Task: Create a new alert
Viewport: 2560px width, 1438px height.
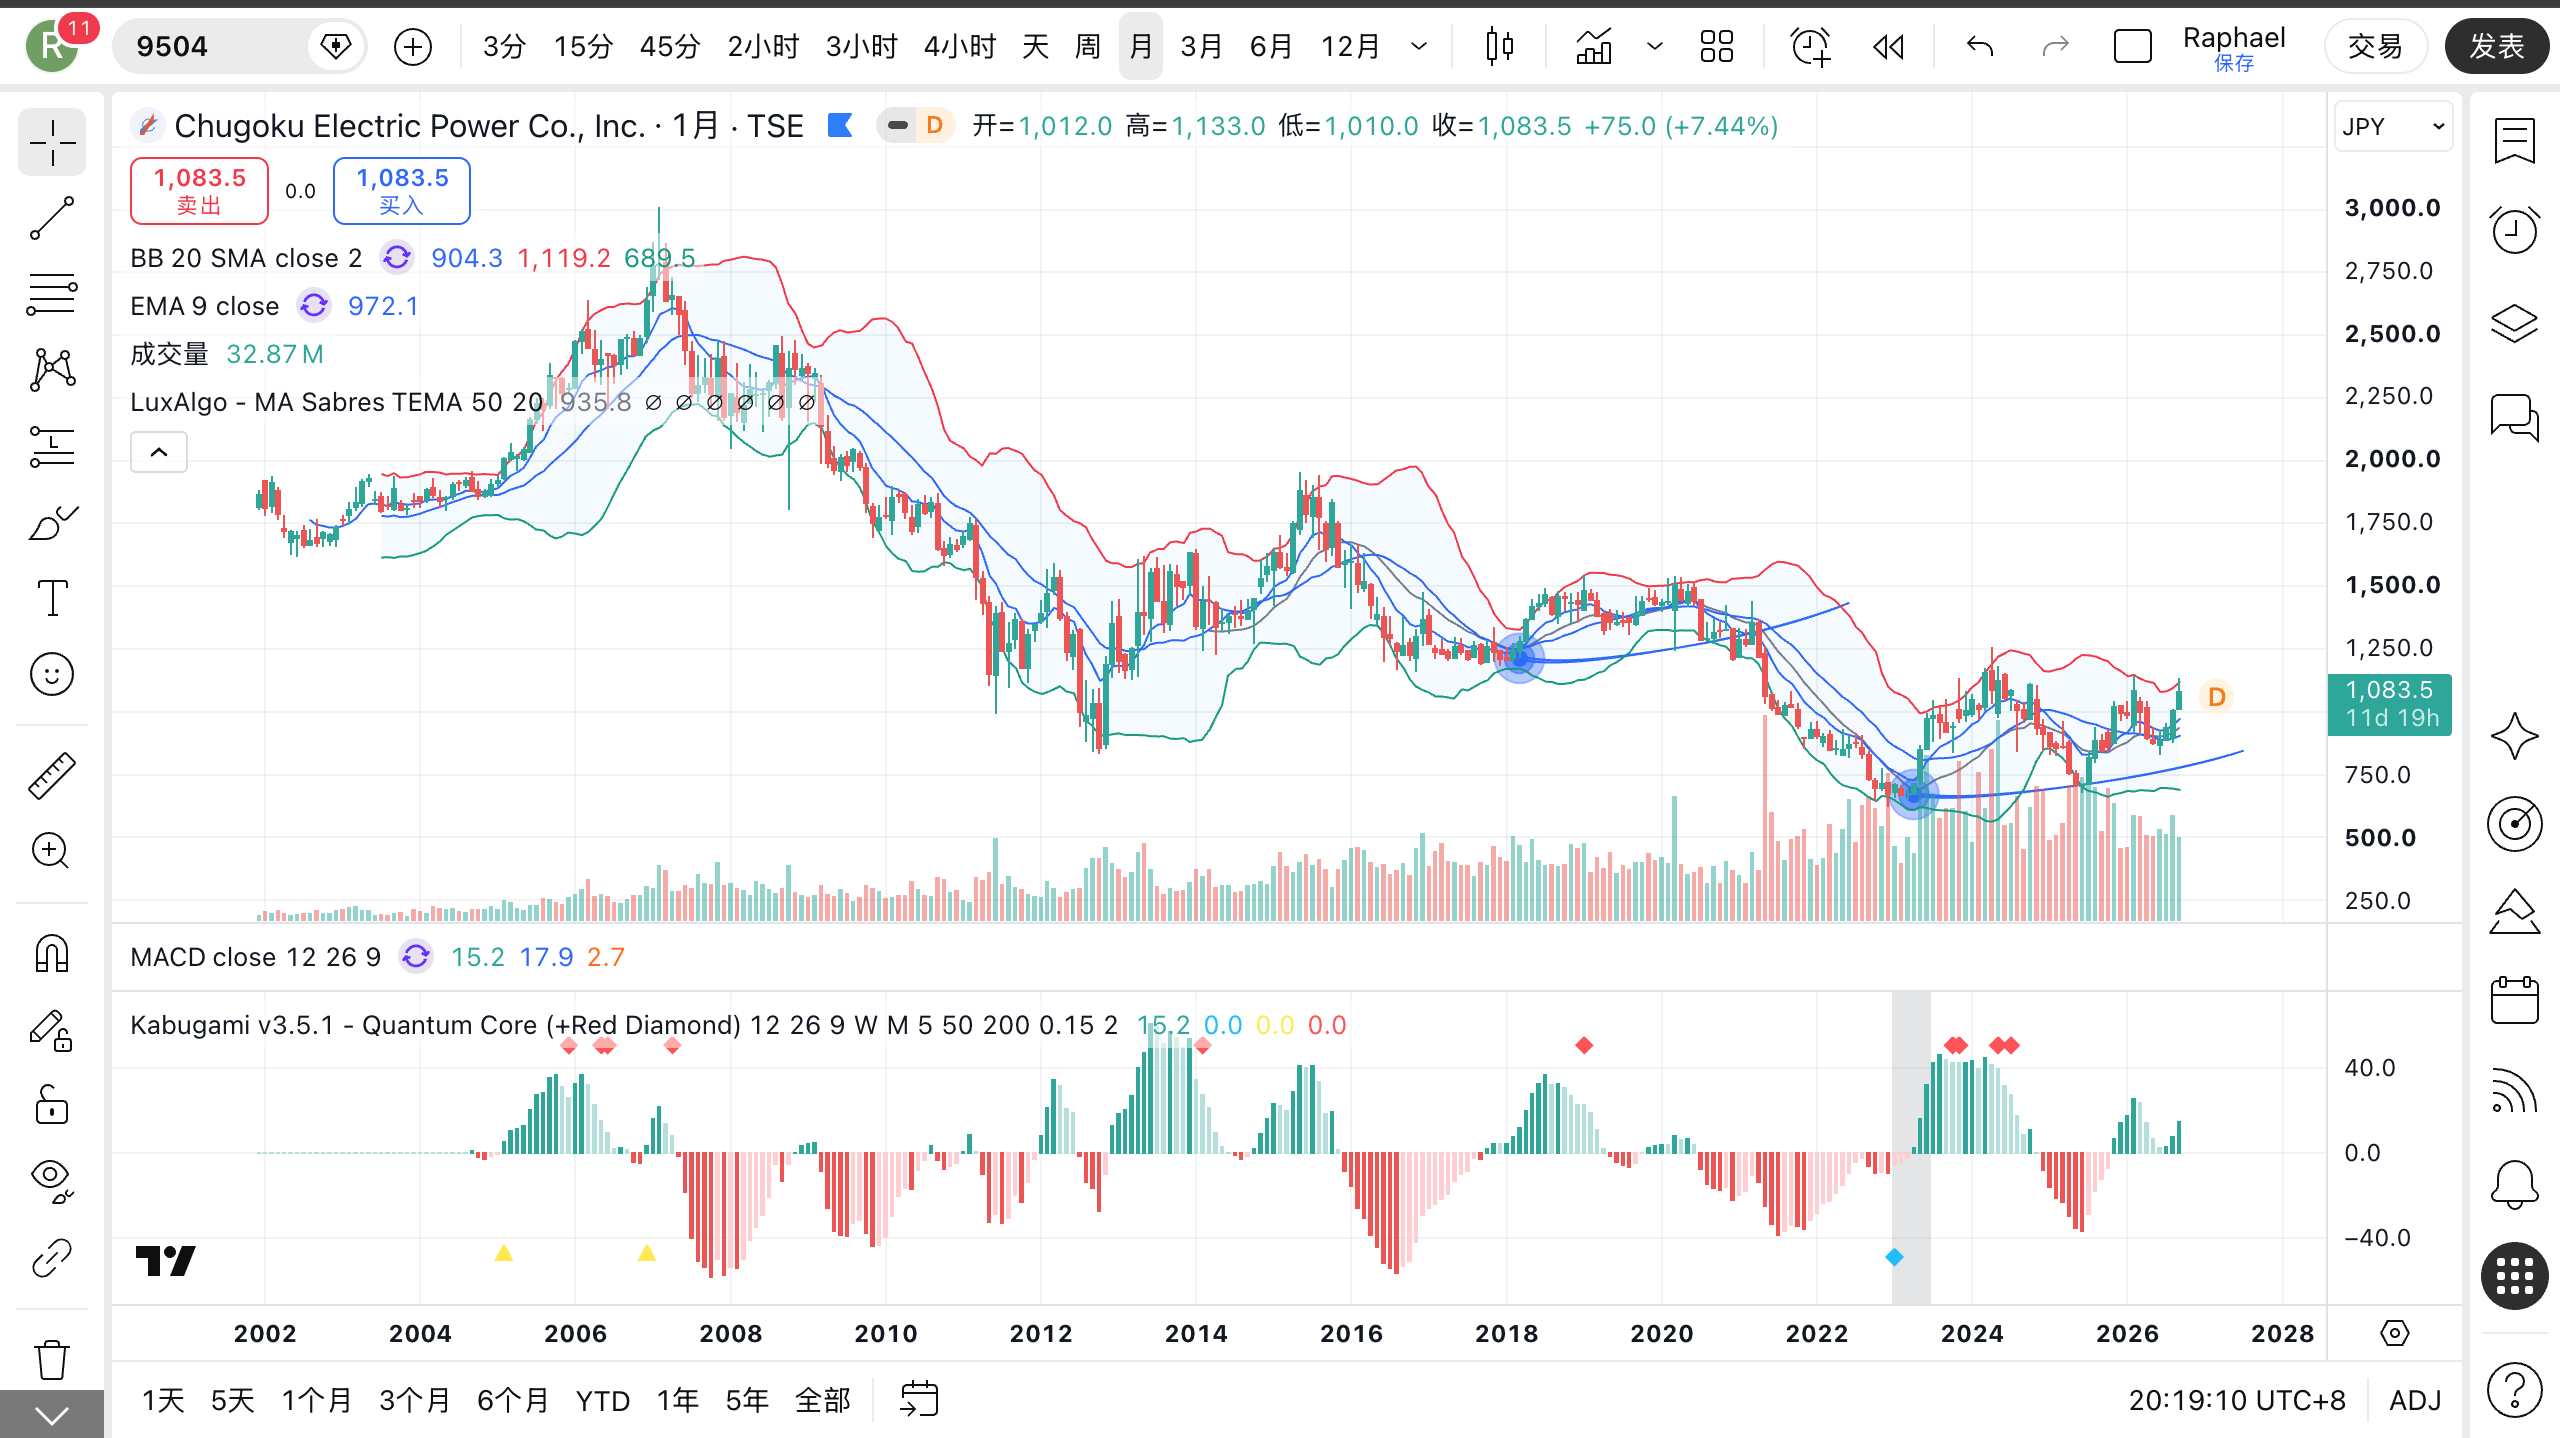Action: click(1810, 47)
